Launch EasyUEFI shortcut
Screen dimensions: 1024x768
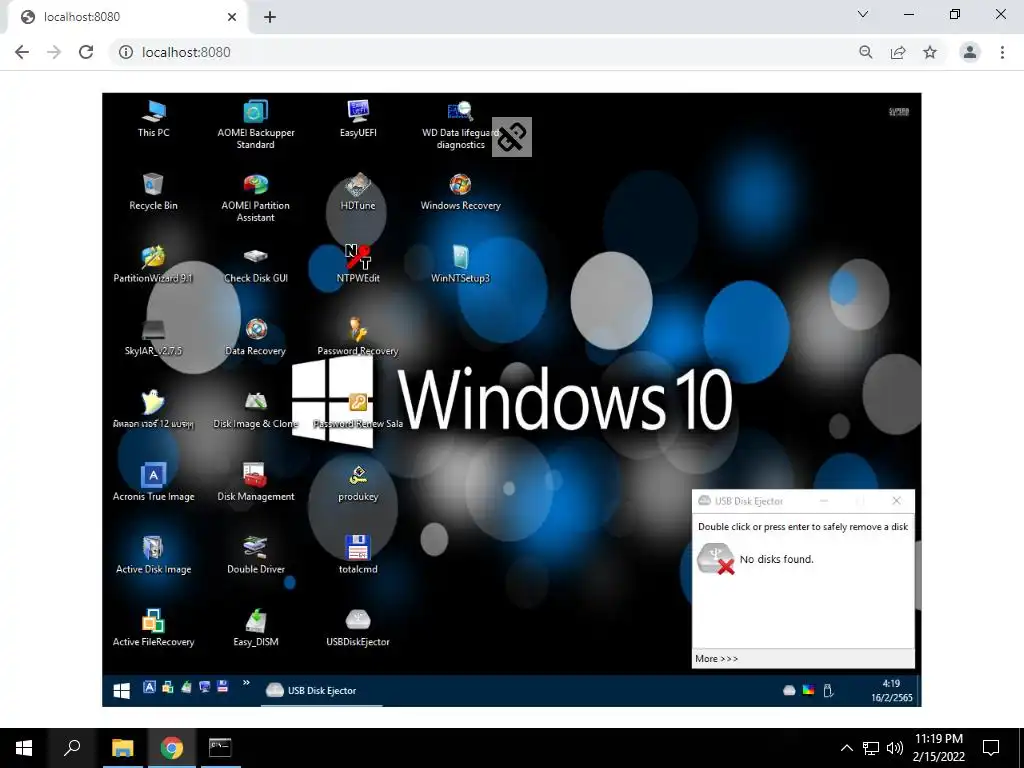358,118
